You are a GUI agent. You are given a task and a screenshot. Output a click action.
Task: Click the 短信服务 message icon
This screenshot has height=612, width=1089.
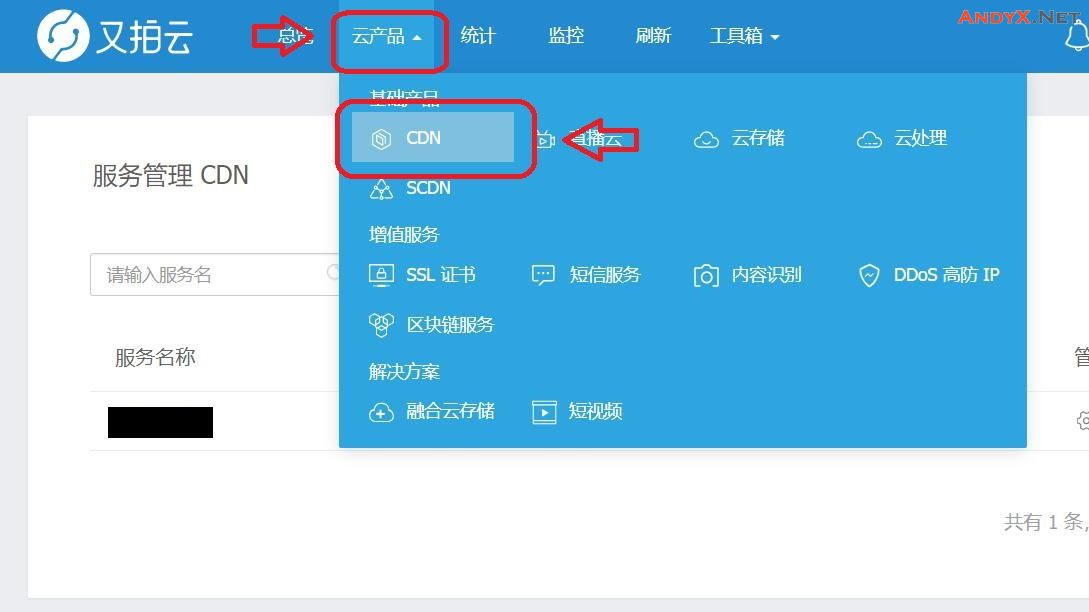click(x=543, y=275)
